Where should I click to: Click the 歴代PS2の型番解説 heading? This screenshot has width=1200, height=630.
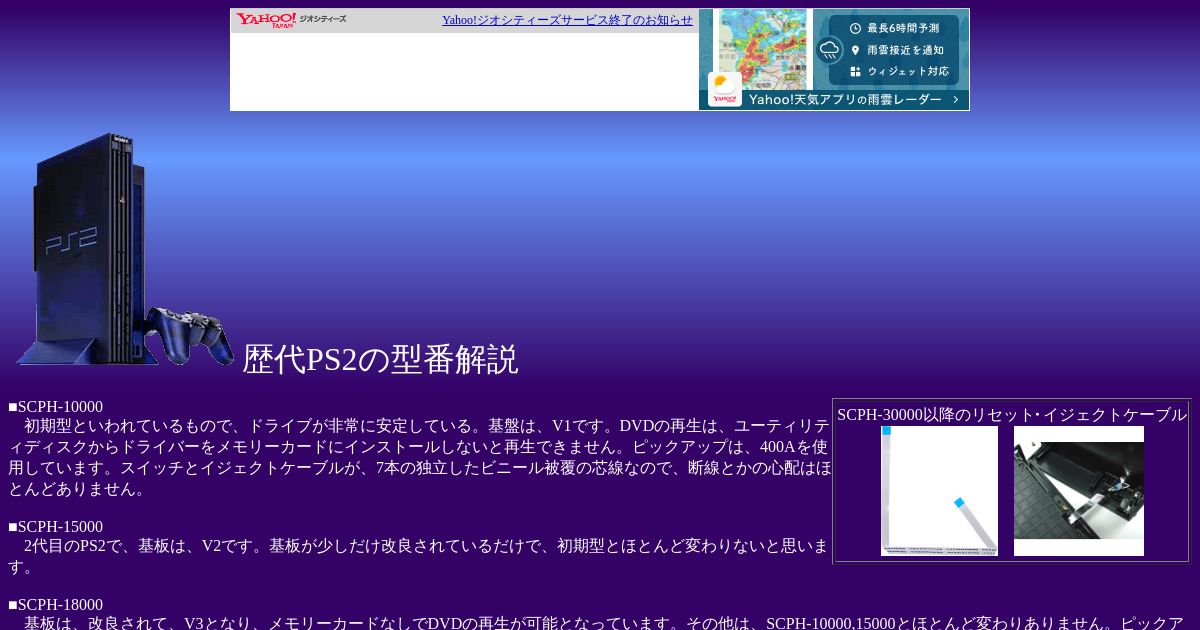point(380,359)
